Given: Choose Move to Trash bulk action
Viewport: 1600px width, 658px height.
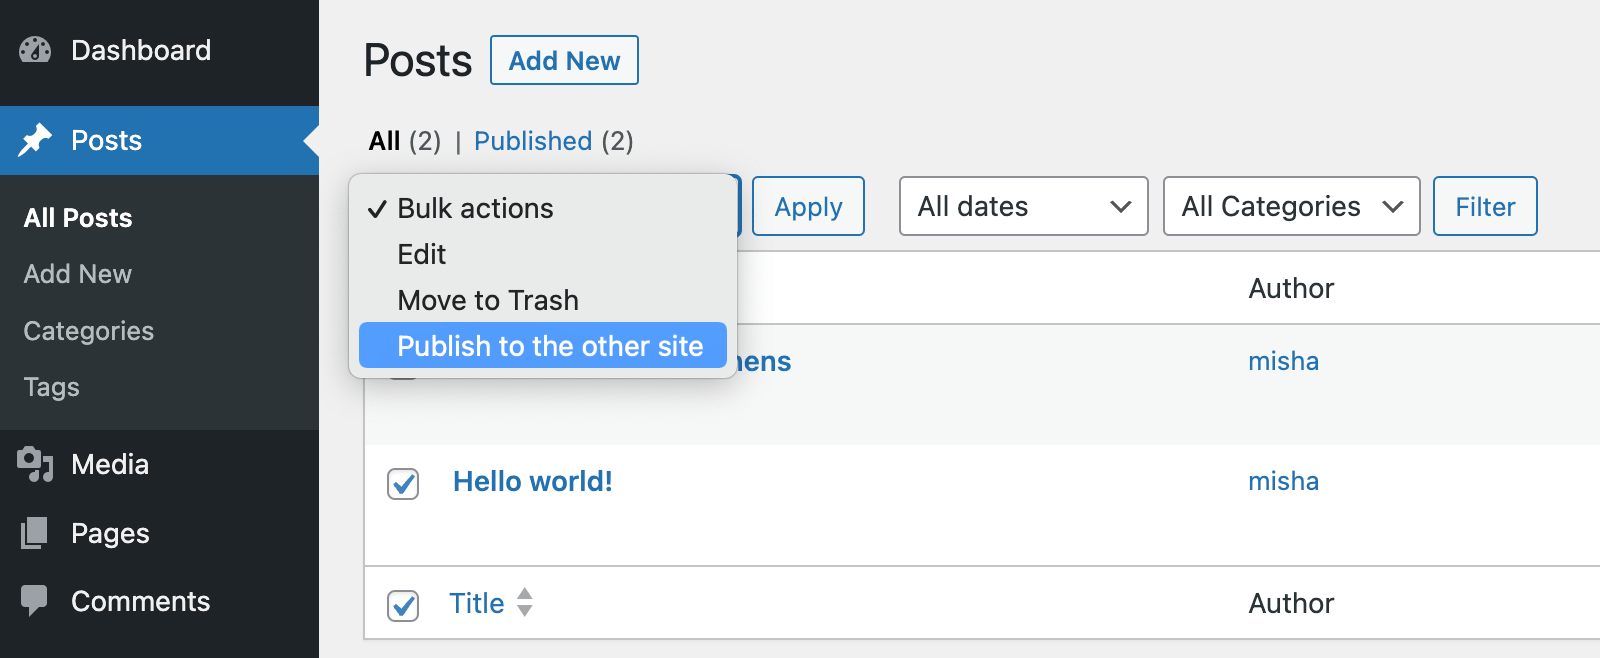Looking at the screenshot, I should 488,300.
